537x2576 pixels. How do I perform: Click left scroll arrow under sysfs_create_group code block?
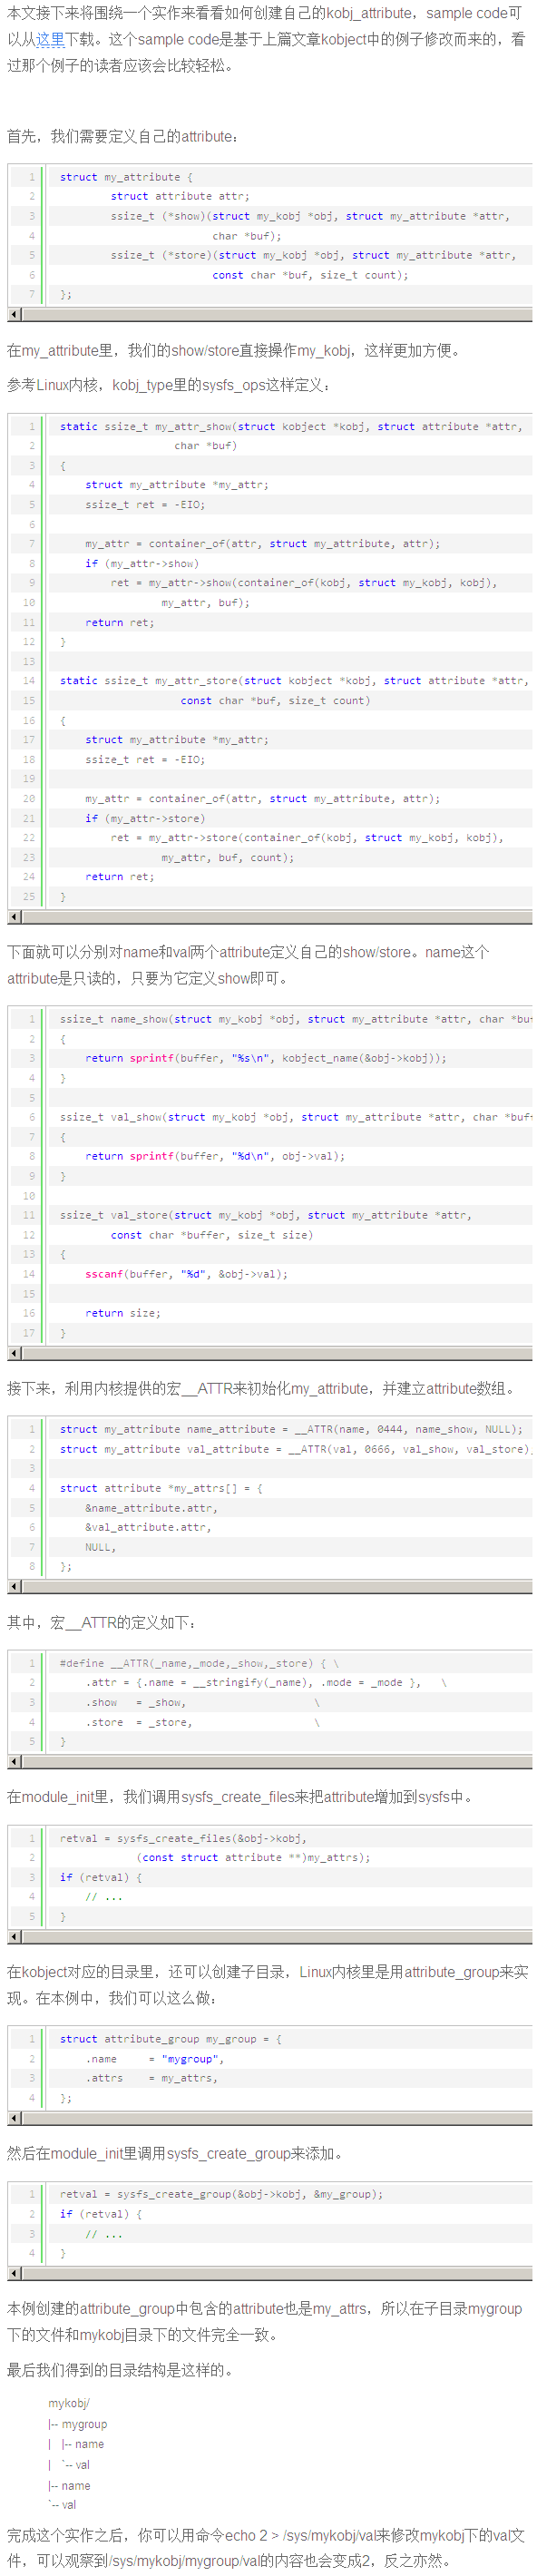(x=13, y=2273)
